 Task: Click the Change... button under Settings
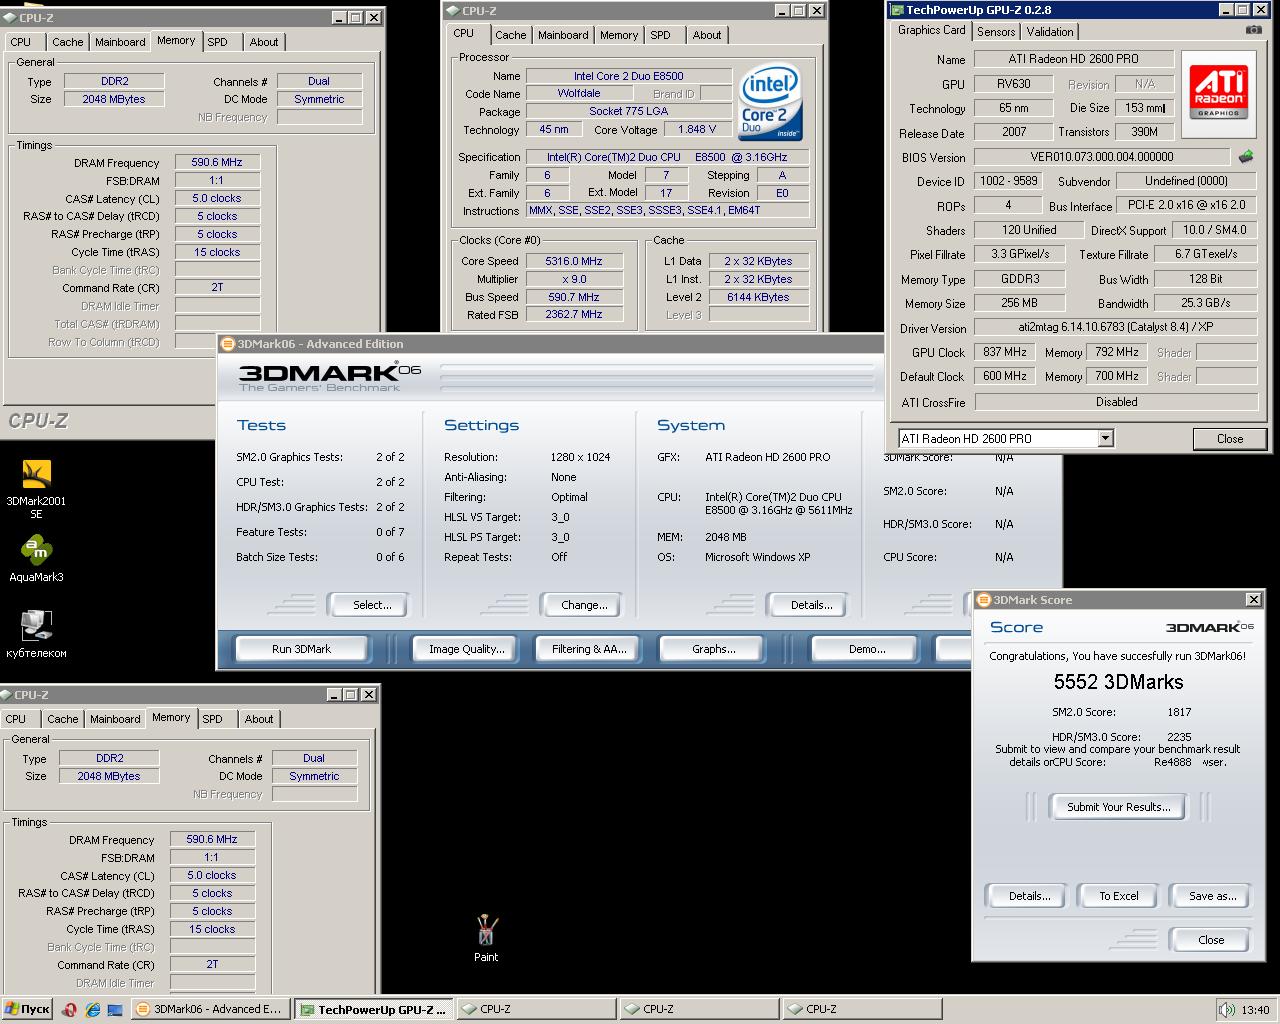[x=584, y=605]
